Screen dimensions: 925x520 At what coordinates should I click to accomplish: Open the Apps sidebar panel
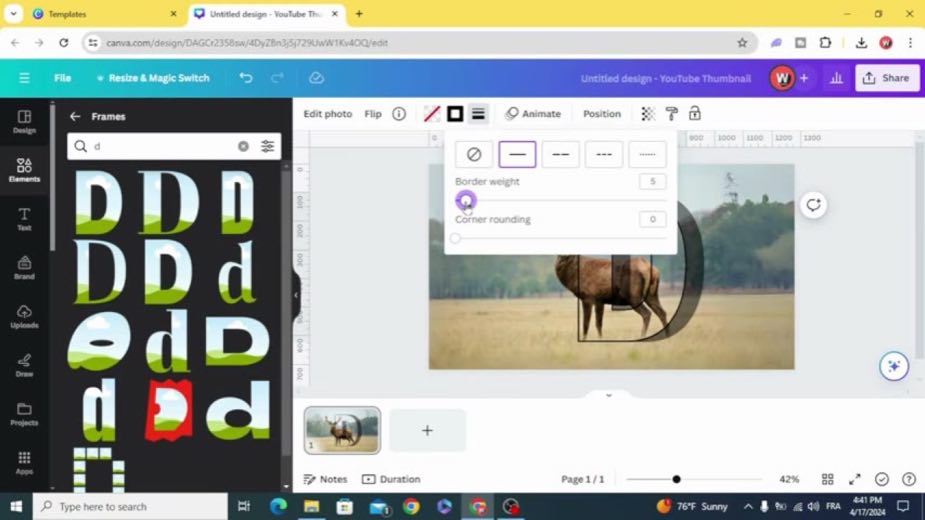tap(24, 463)
